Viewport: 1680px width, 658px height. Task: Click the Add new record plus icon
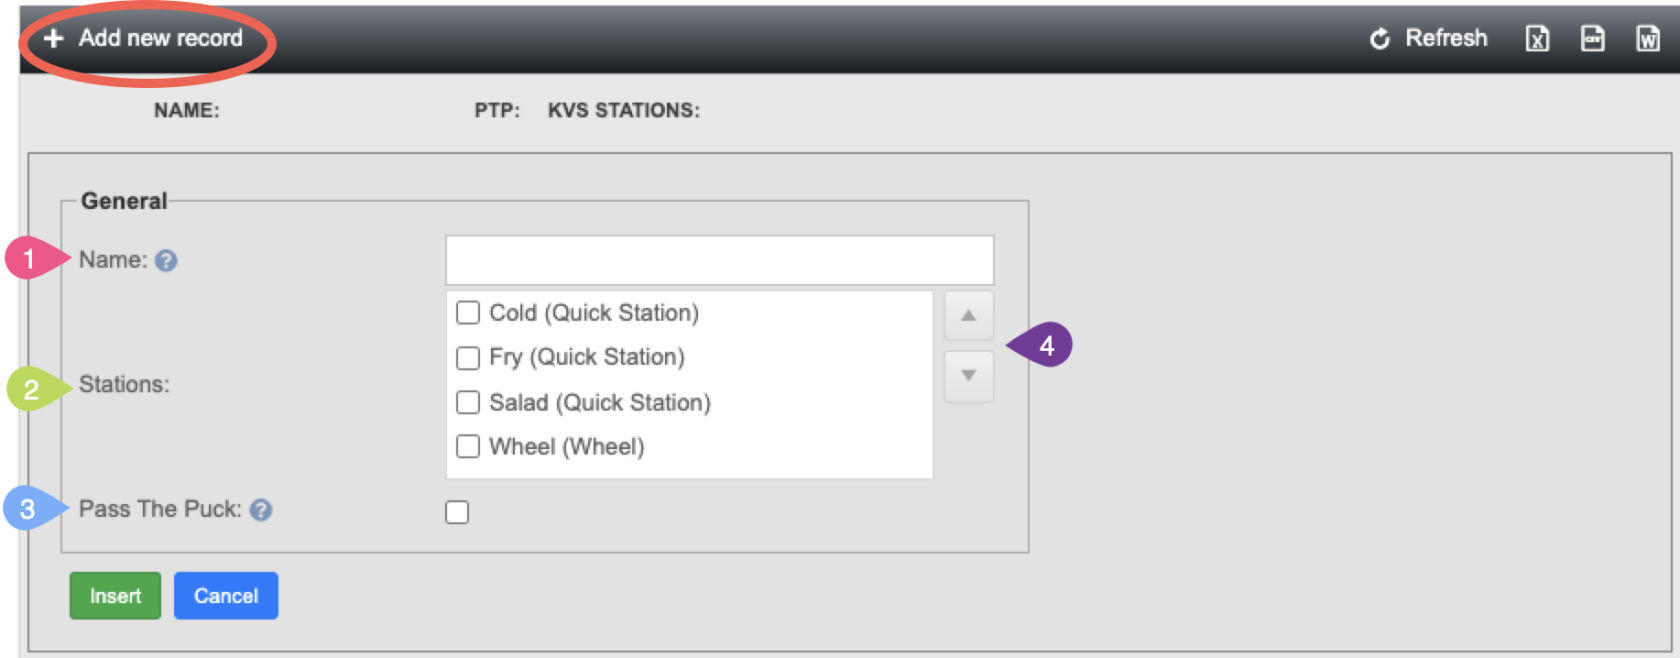coord(54,38)
